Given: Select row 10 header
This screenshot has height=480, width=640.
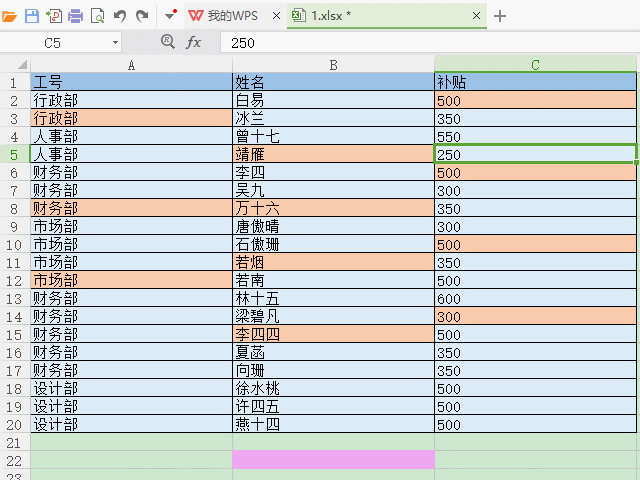Looking at the screenshot, I should tap(14, 245).
